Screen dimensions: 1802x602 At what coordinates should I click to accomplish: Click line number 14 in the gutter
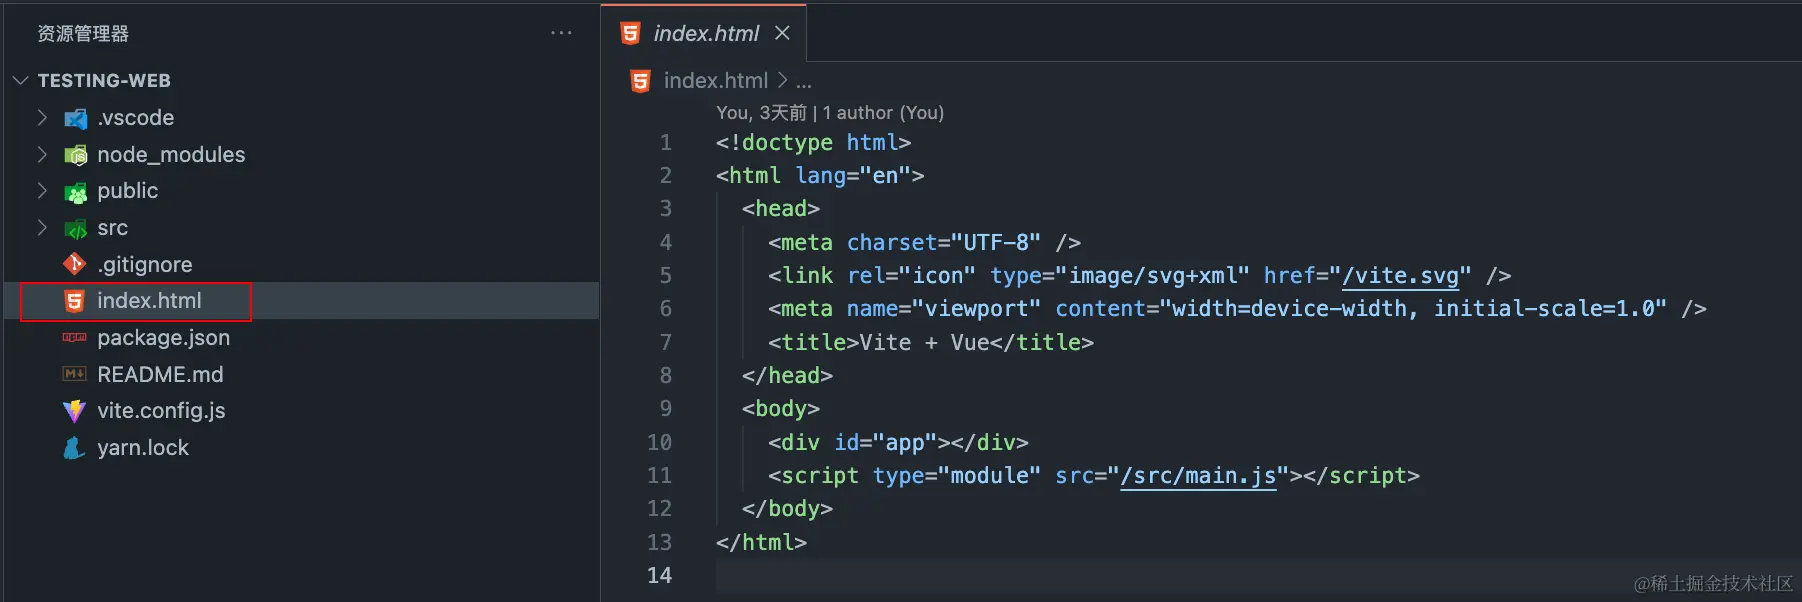pos(660,576)
